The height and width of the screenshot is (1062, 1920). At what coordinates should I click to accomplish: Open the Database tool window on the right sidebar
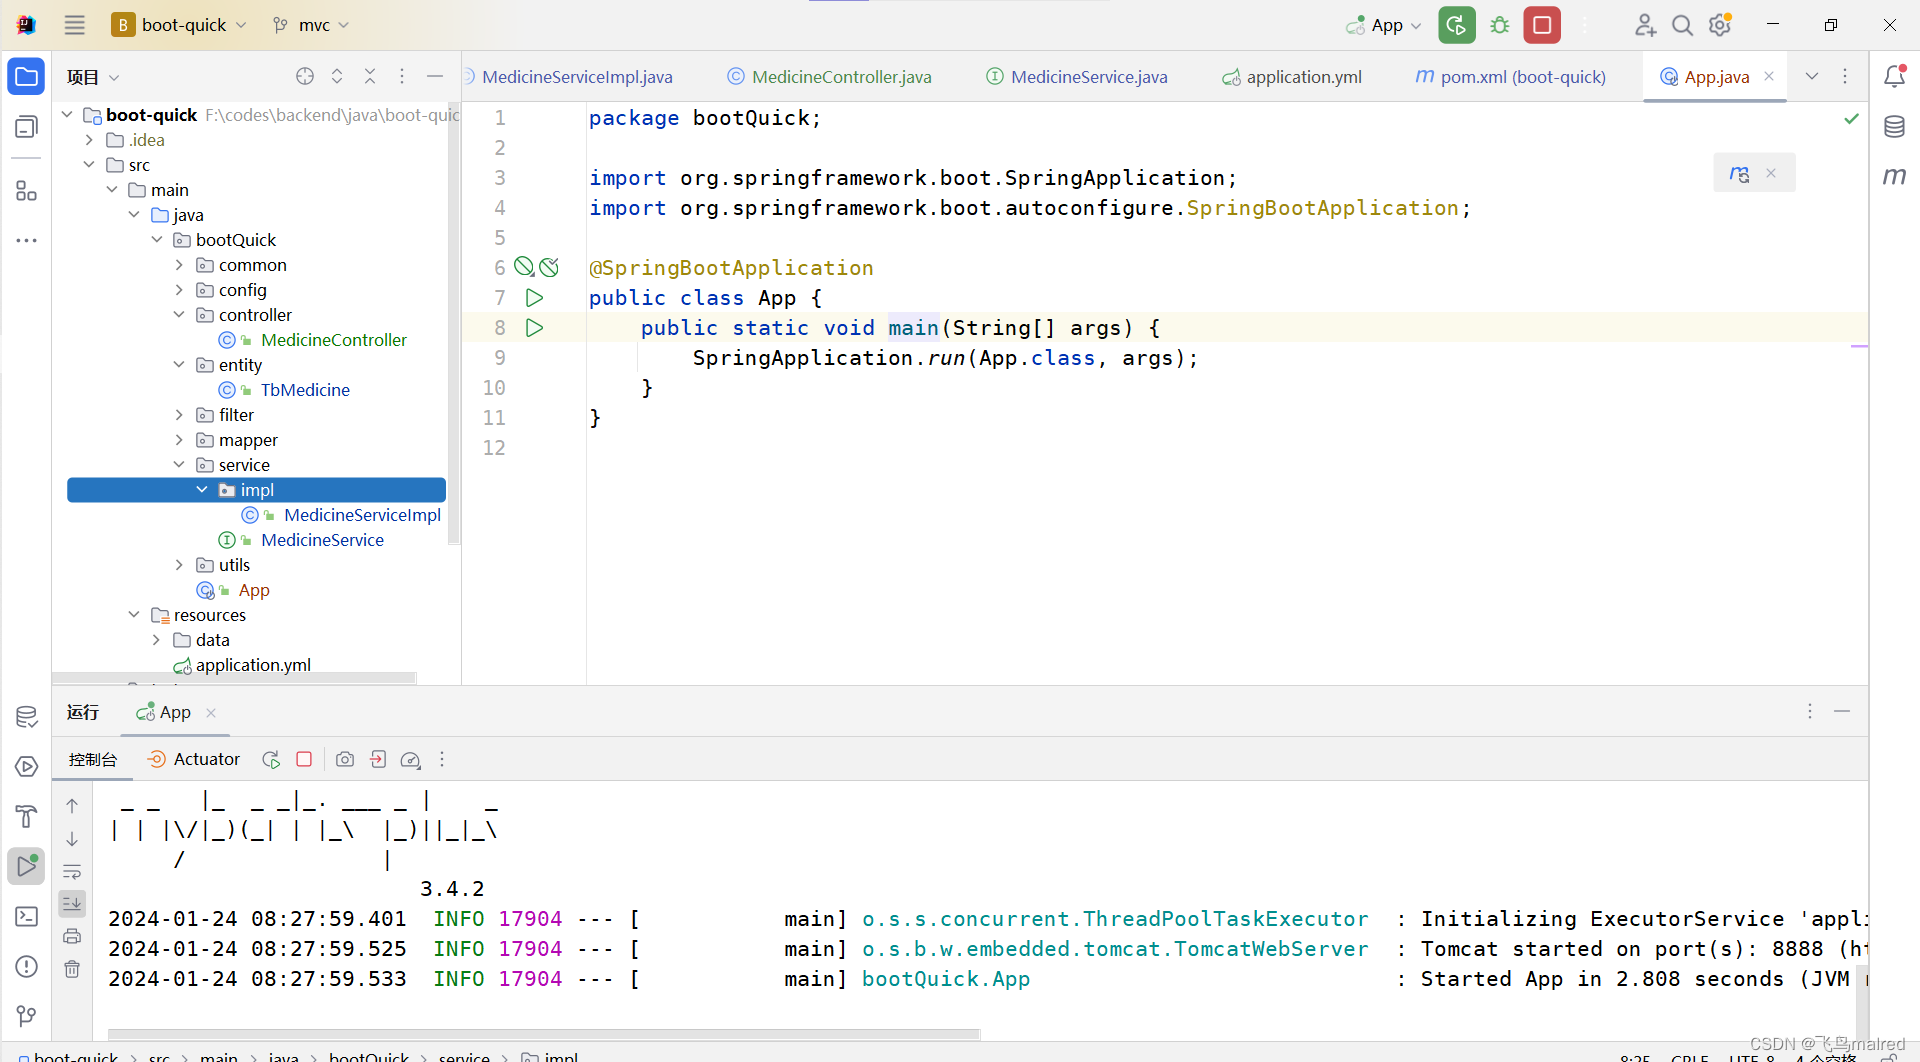coord(1894,127)
